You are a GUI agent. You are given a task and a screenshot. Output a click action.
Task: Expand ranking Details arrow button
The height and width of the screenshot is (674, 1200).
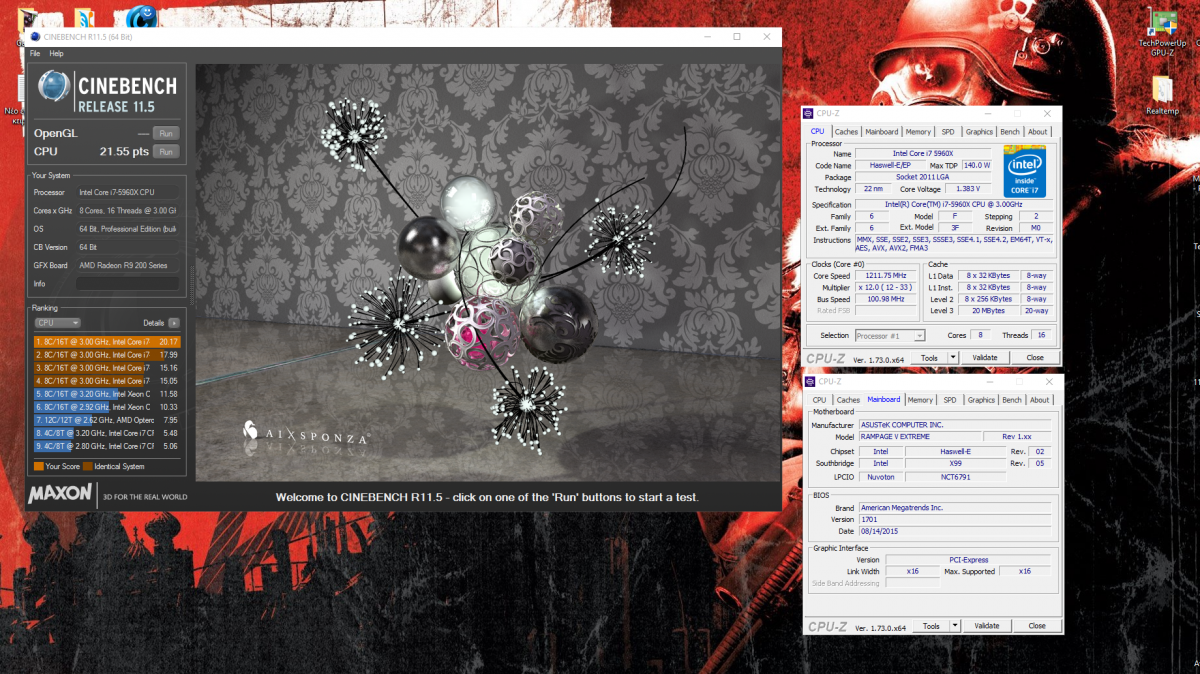[x=174, y=323]
